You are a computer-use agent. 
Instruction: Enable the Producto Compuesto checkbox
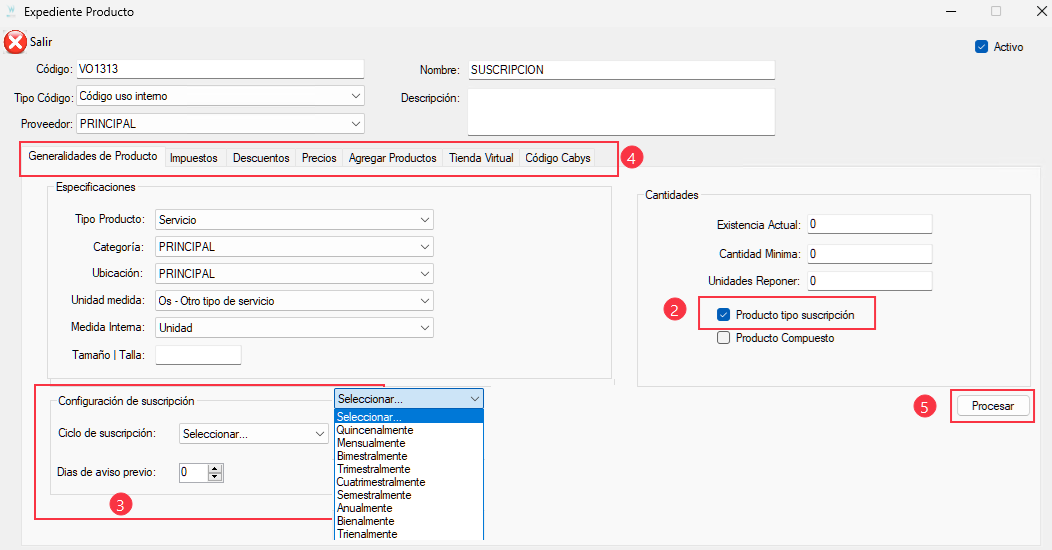click(x=723, y=338)
